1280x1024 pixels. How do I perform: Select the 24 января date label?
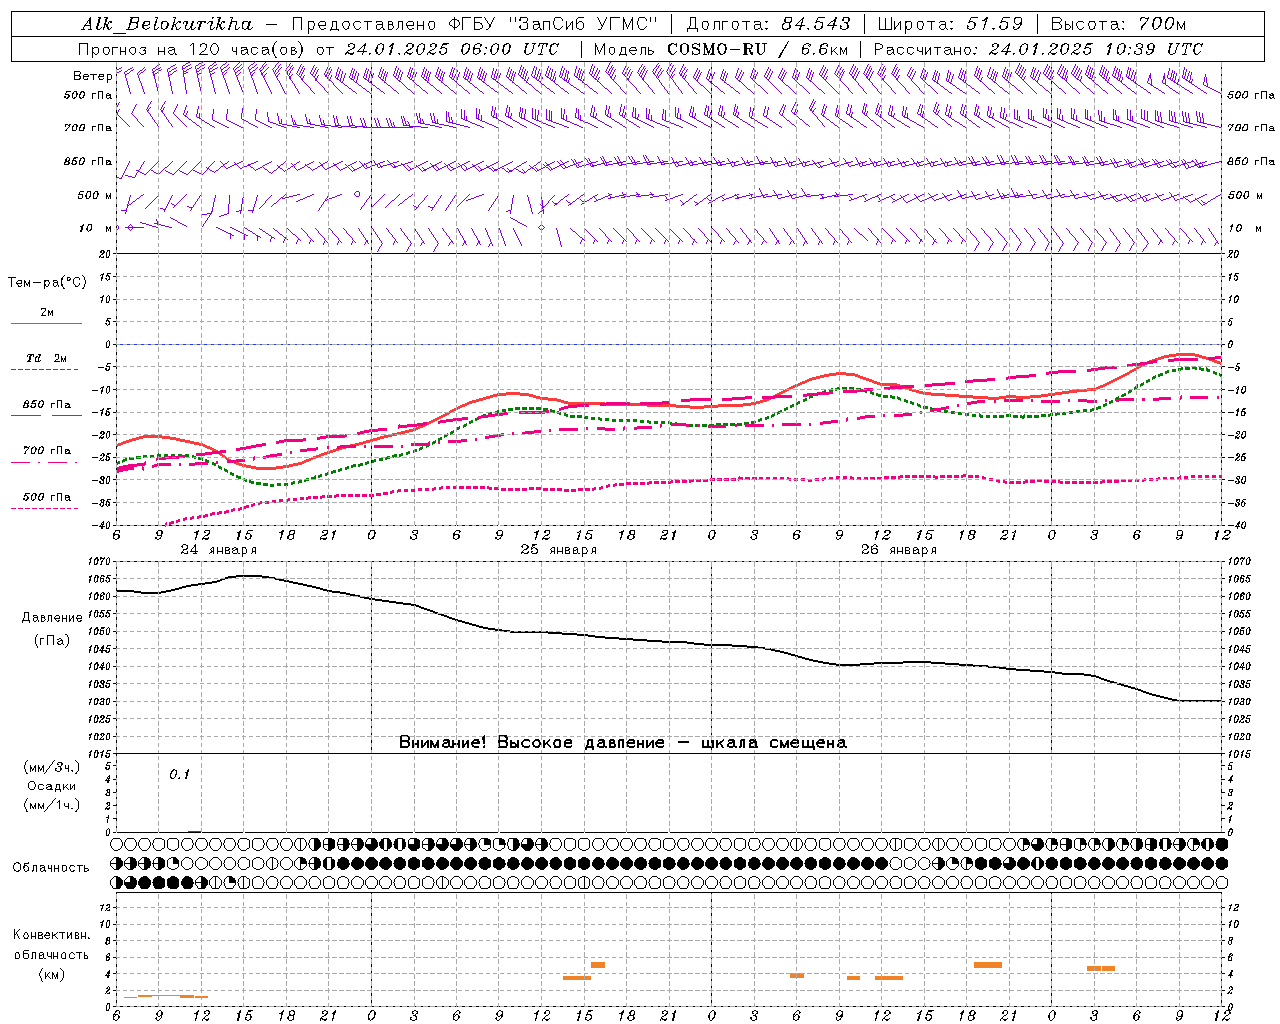pos(219,550)
